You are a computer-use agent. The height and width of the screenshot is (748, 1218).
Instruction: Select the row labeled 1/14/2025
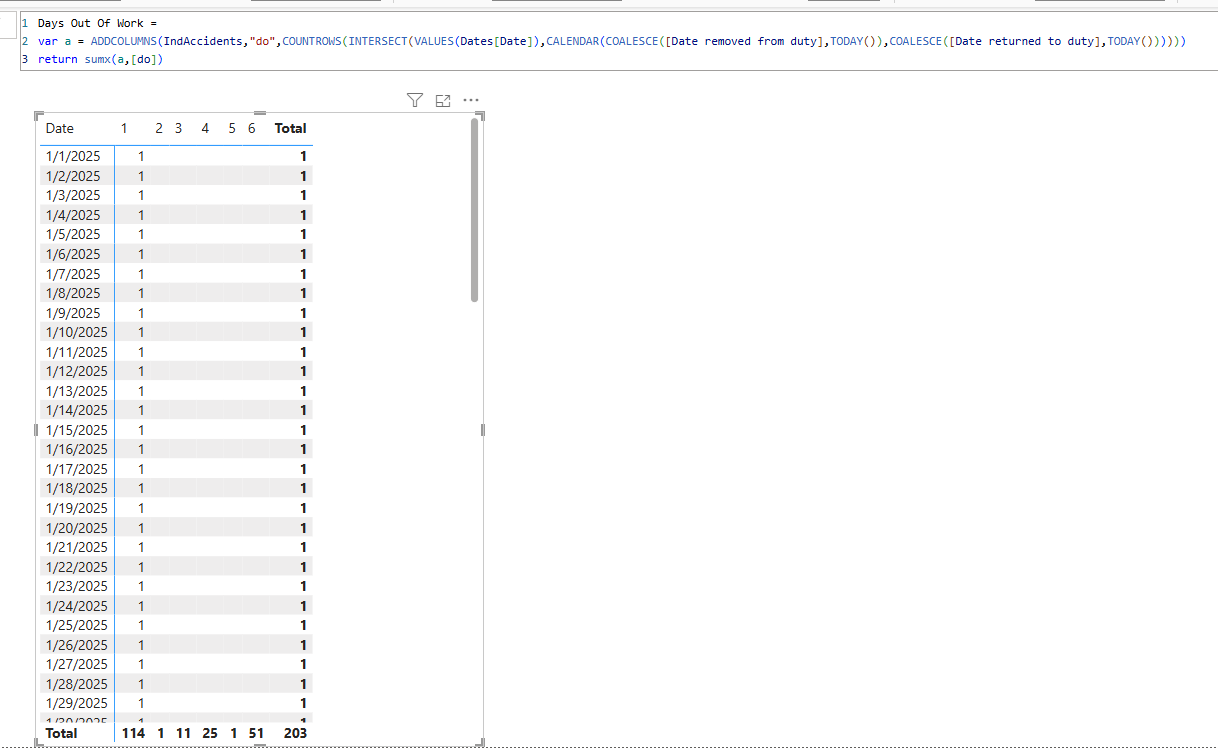[x=176, y=410]
